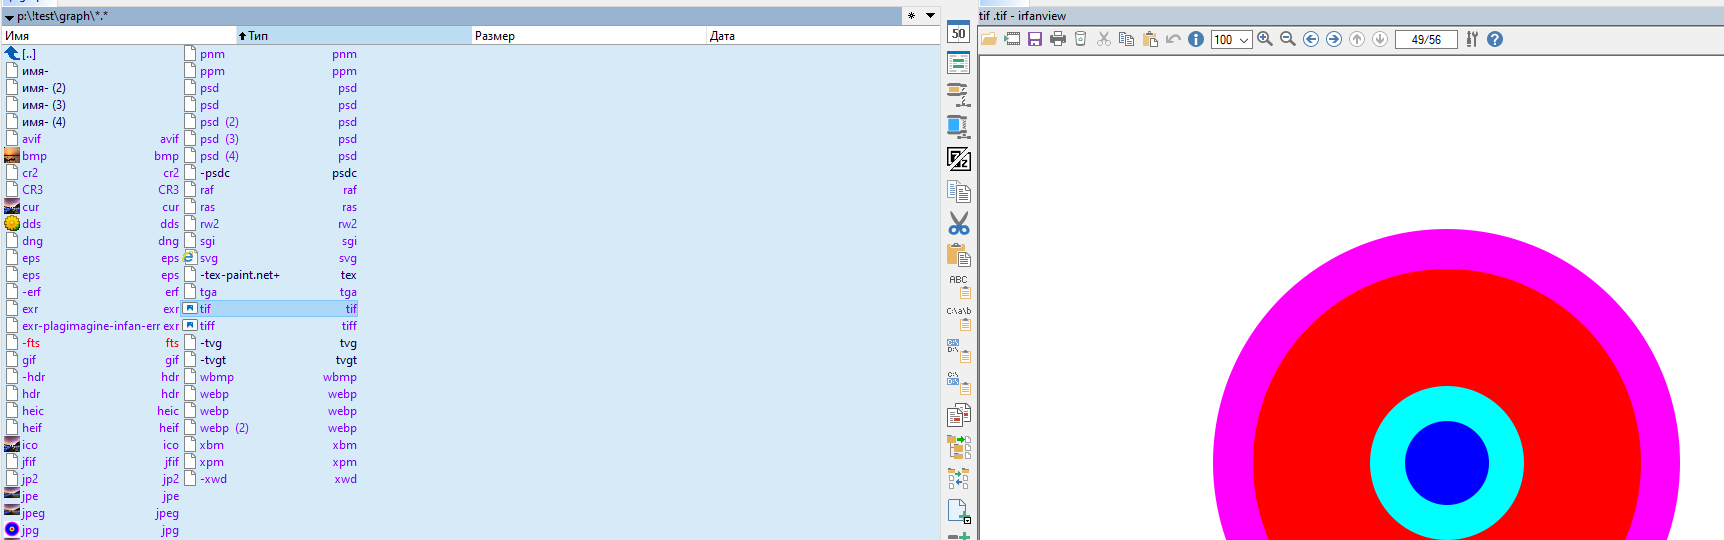Open IrfanView help question icon
Viewport: 1724px width, 540px height.
click(x=1495, y=39)
